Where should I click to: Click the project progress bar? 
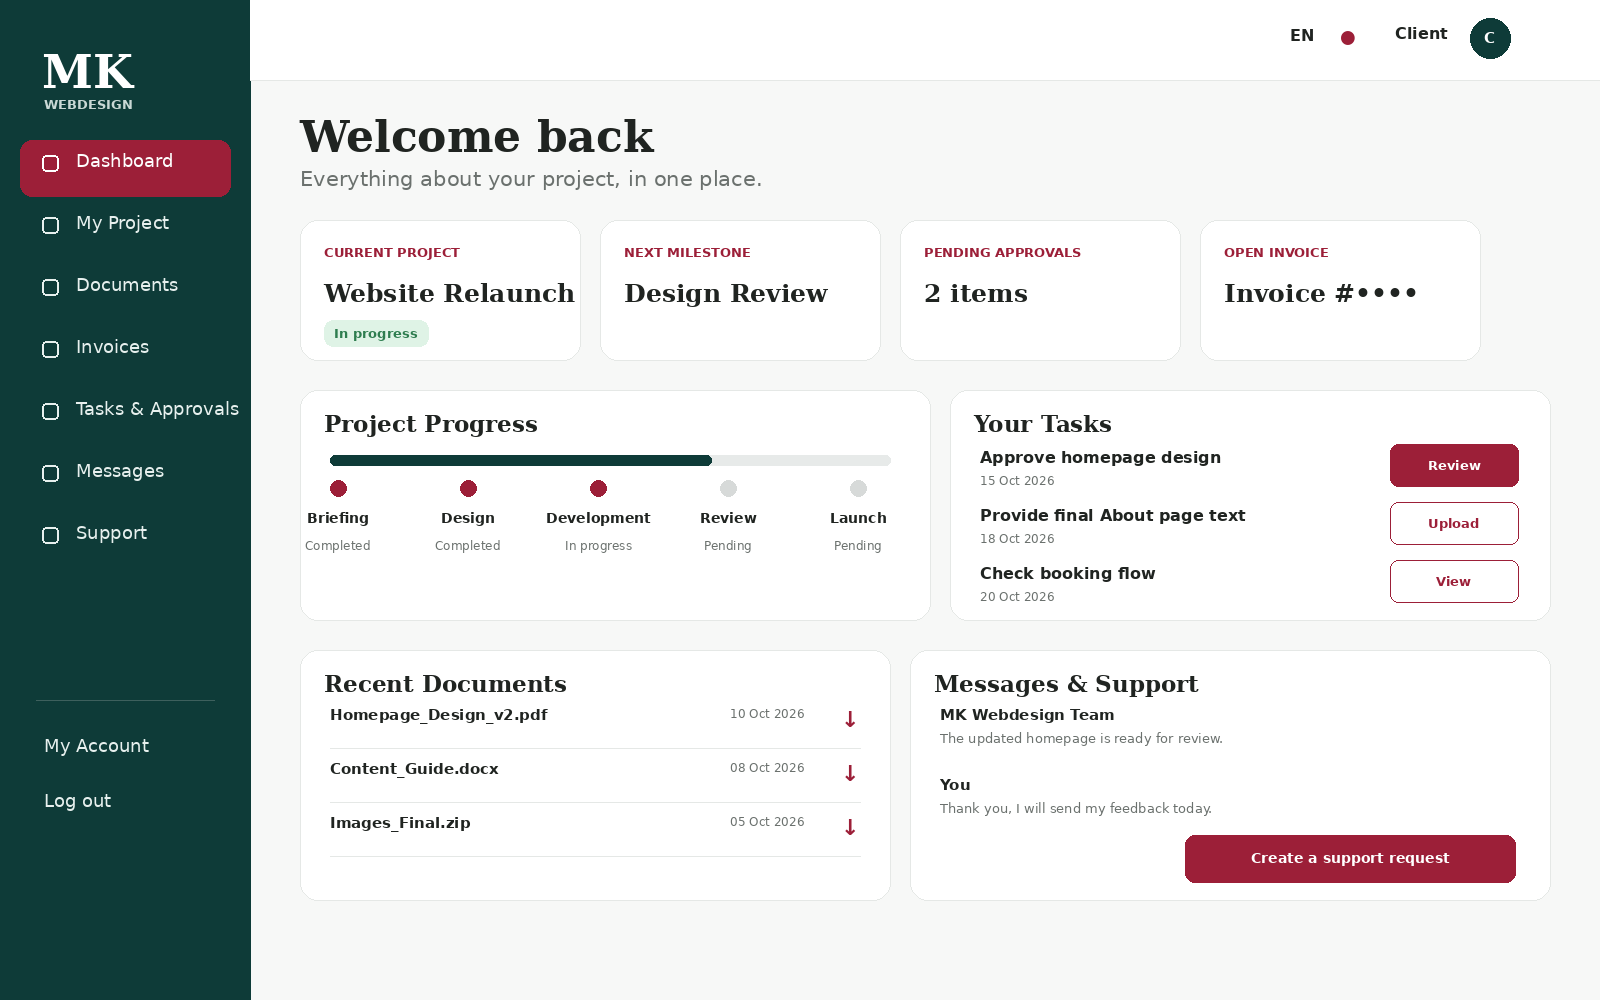610,461
